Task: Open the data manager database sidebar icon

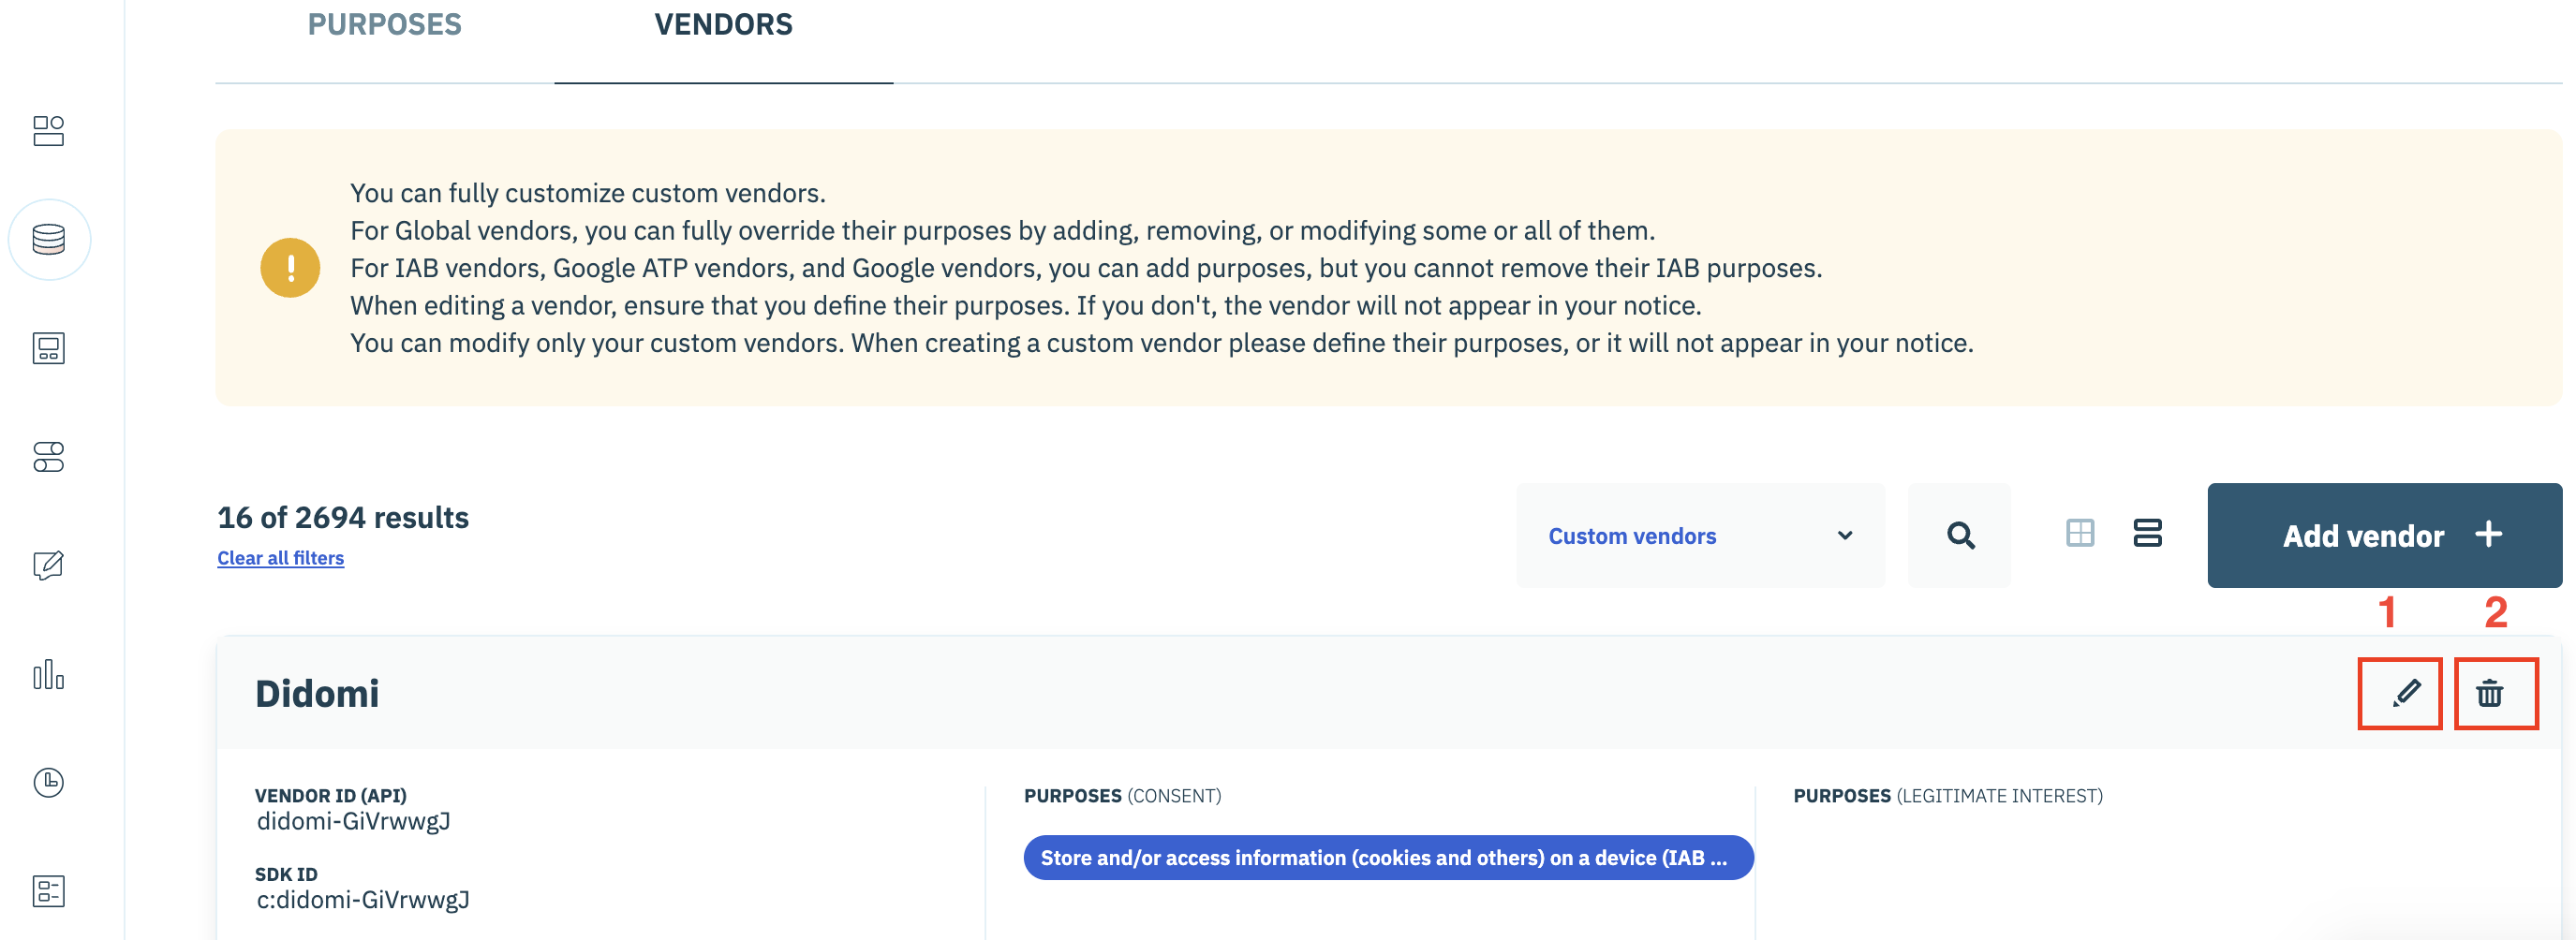Action: click(48, 240)
